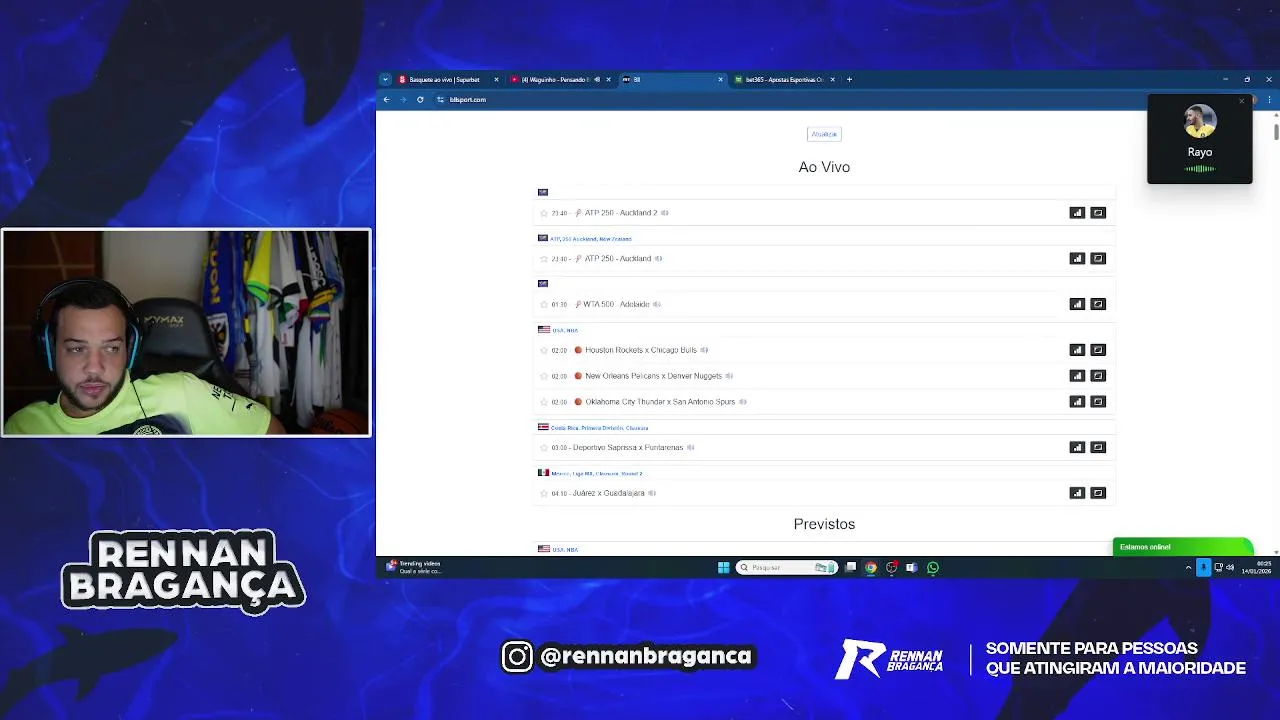Open scoreboard icon for Houston Rockets x Chicago Bulls
Viewport: 1280px width, 720px height.
click(1098, 350)
